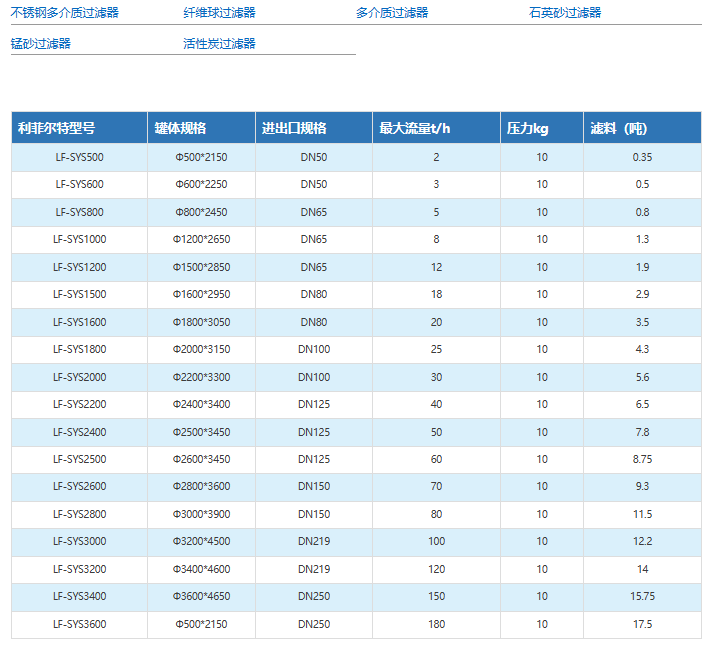
Task: Open the 石英砂过滤器 link
Action: coord(565,13)
